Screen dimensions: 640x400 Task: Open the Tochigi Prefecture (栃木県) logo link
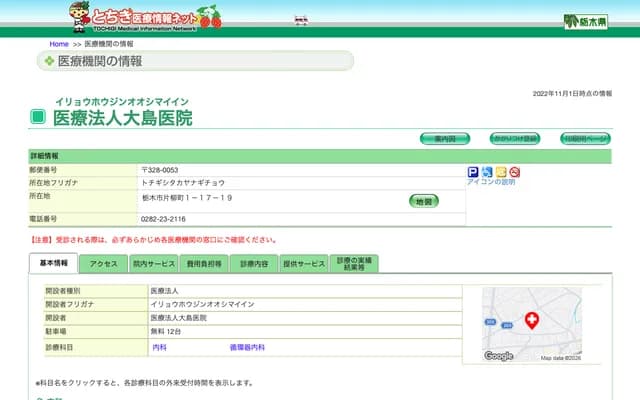click(586, 22)
